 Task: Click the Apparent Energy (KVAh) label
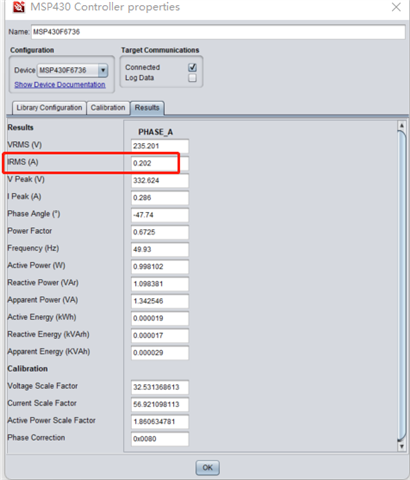pos(49,352)
